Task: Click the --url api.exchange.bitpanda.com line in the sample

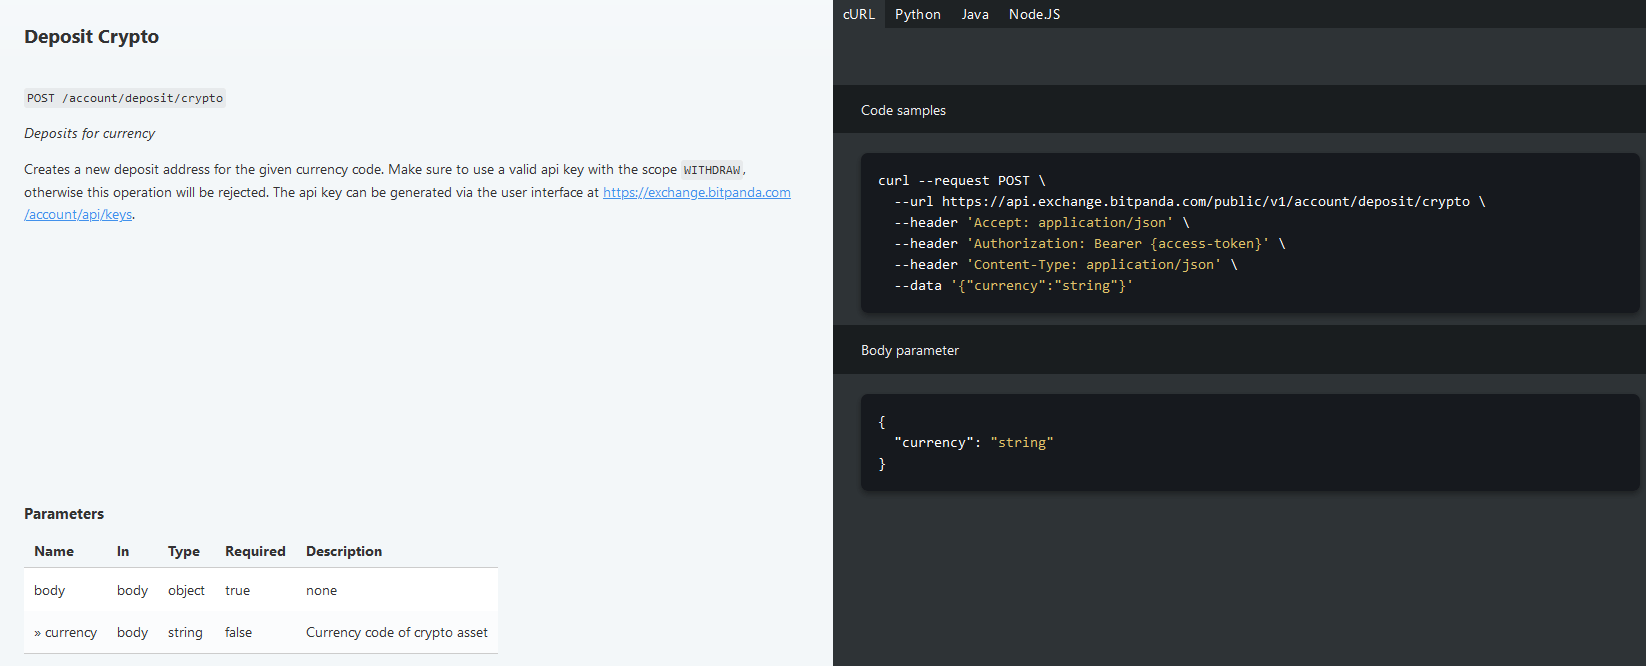Action: click(1190, 202)
